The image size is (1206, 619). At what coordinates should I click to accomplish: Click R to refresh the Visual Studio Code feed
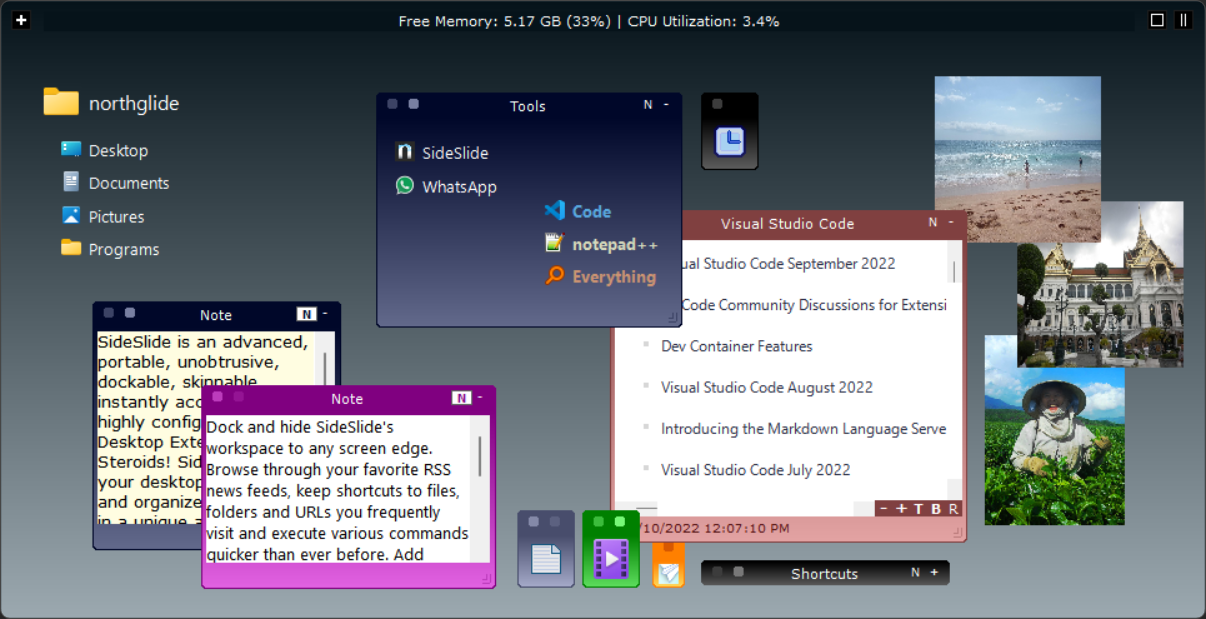(x=953, y=508)
